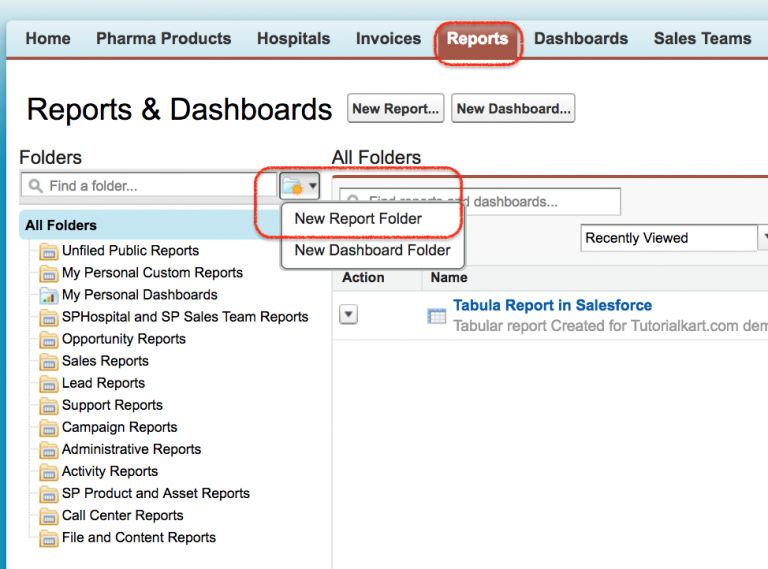
Task: Switch to the Hospitals tab
Action: coord(293,38)
